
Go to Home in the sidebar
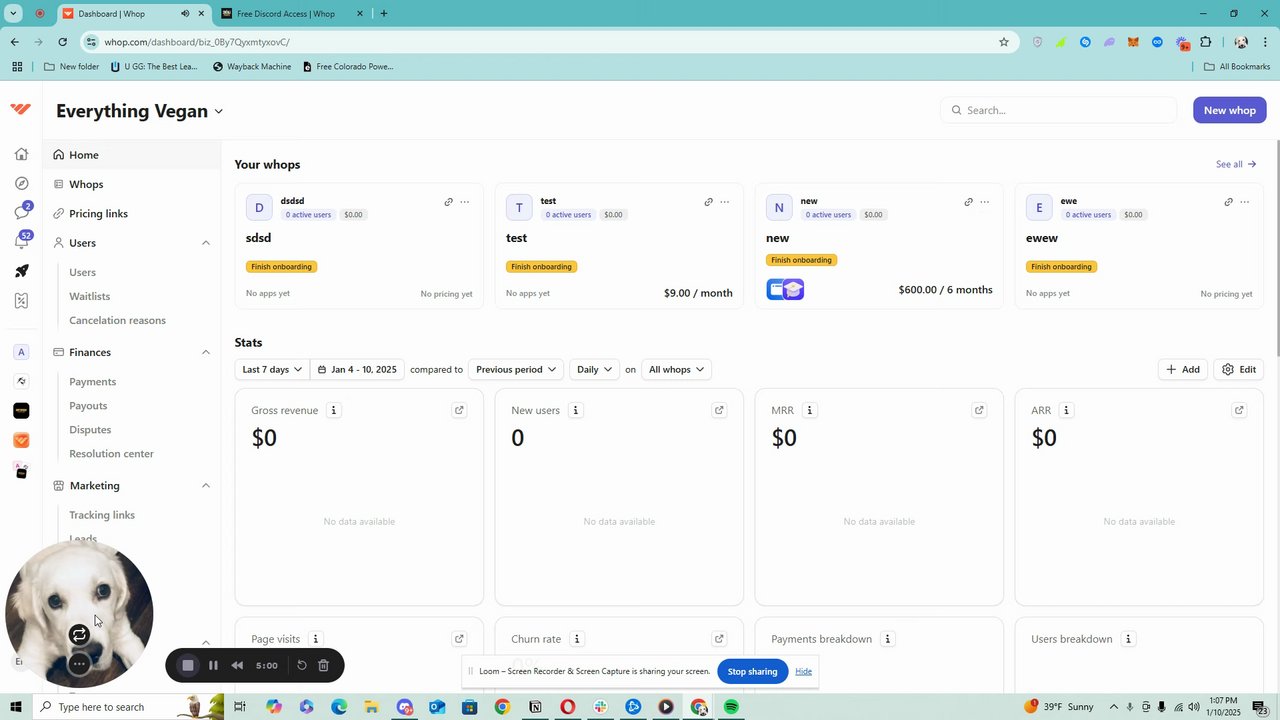click(x=132, y=155)
